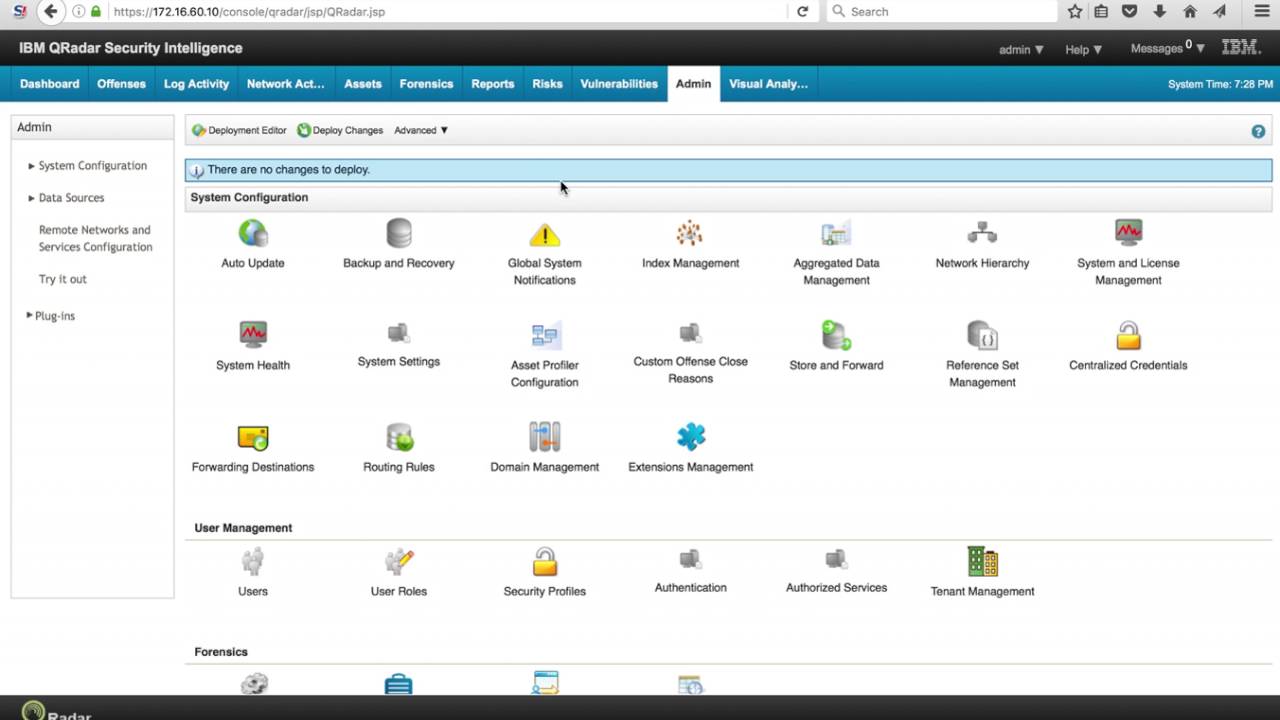The width and height of the screenshot is (1280, 720).
Task: Select the Admin tab
Action: tap(693, 84)
